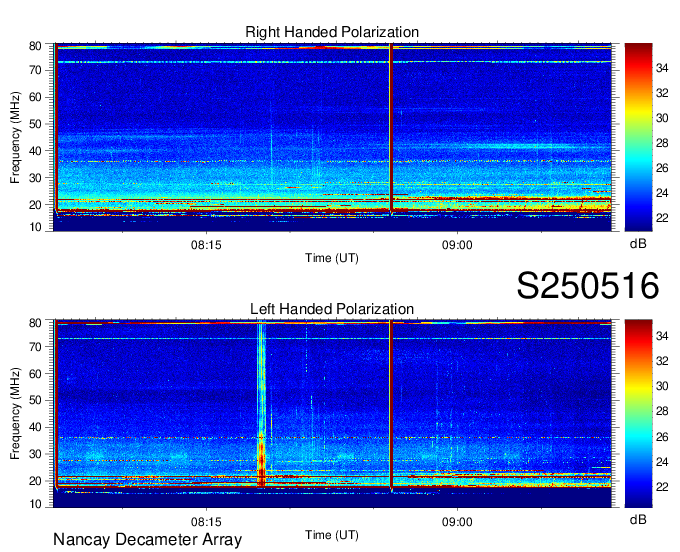Click the 32 dB mark on the Left Handed colorbar
Image resolution: width=680 pixels, height=552 pixels.
(662, 361)
